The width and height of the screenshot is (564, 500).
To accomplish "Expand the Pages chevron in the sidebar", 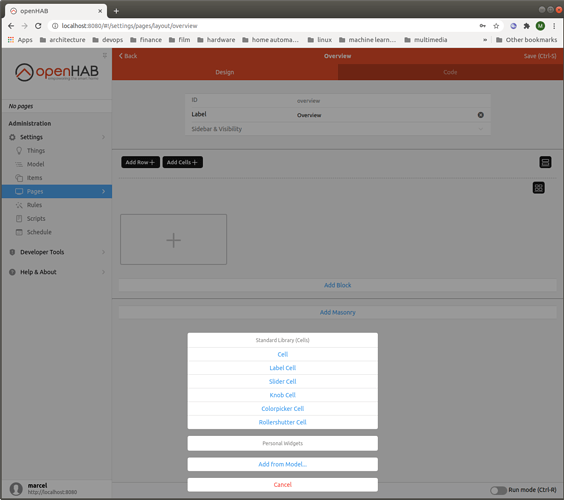I will click(103, 191).
